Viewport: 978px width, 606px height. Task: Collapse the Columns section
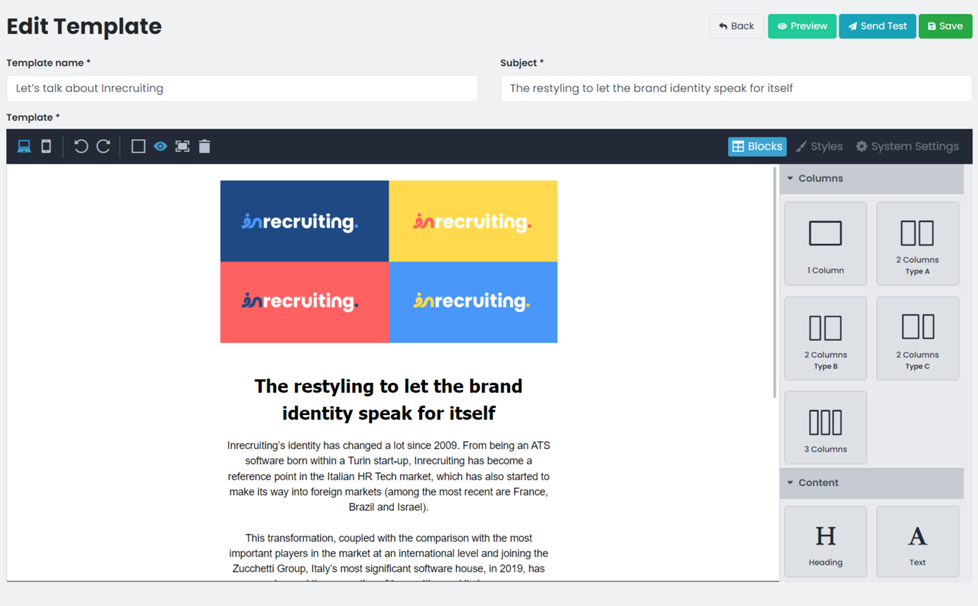(871, 178)
